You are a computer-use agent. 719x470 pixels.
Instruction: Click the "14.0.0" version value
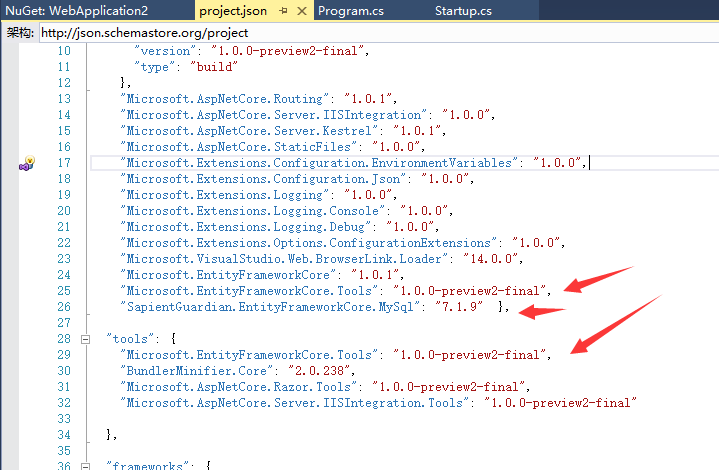(x=491, y=259)
